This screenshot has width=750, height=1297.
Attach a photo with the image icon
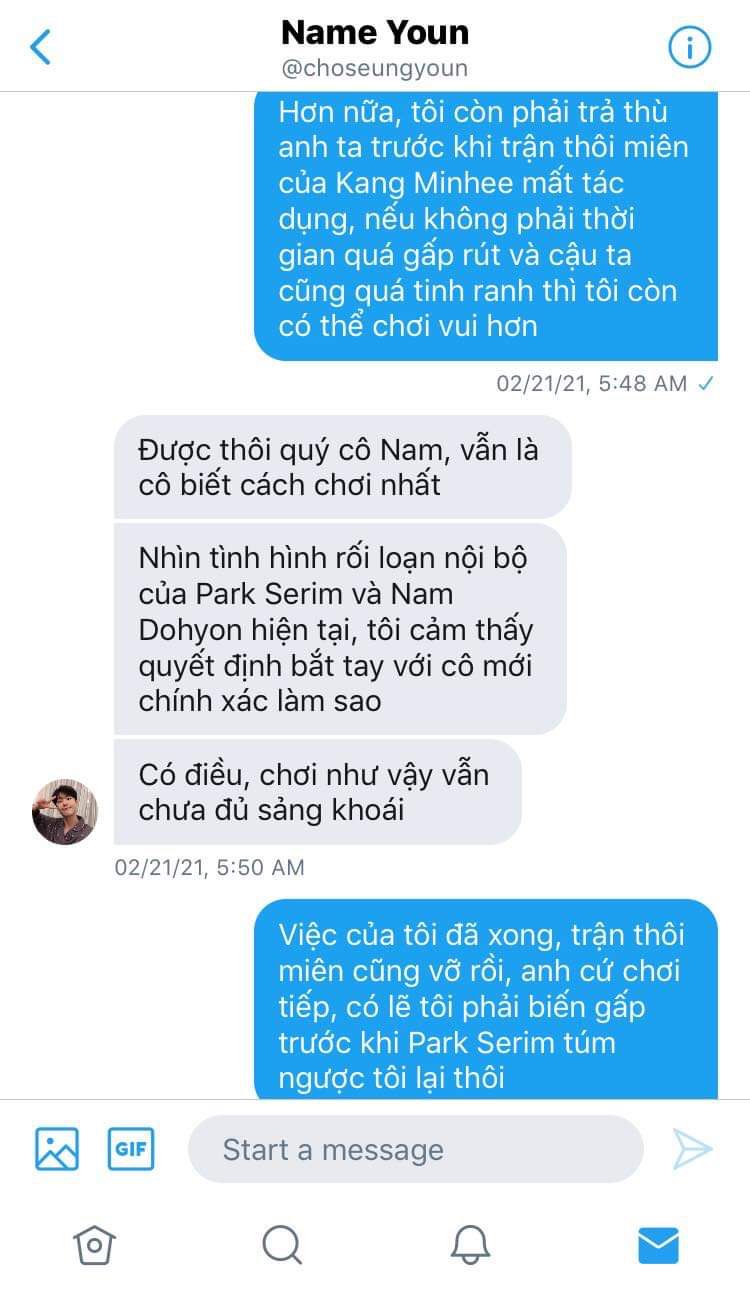[57, 1149]
